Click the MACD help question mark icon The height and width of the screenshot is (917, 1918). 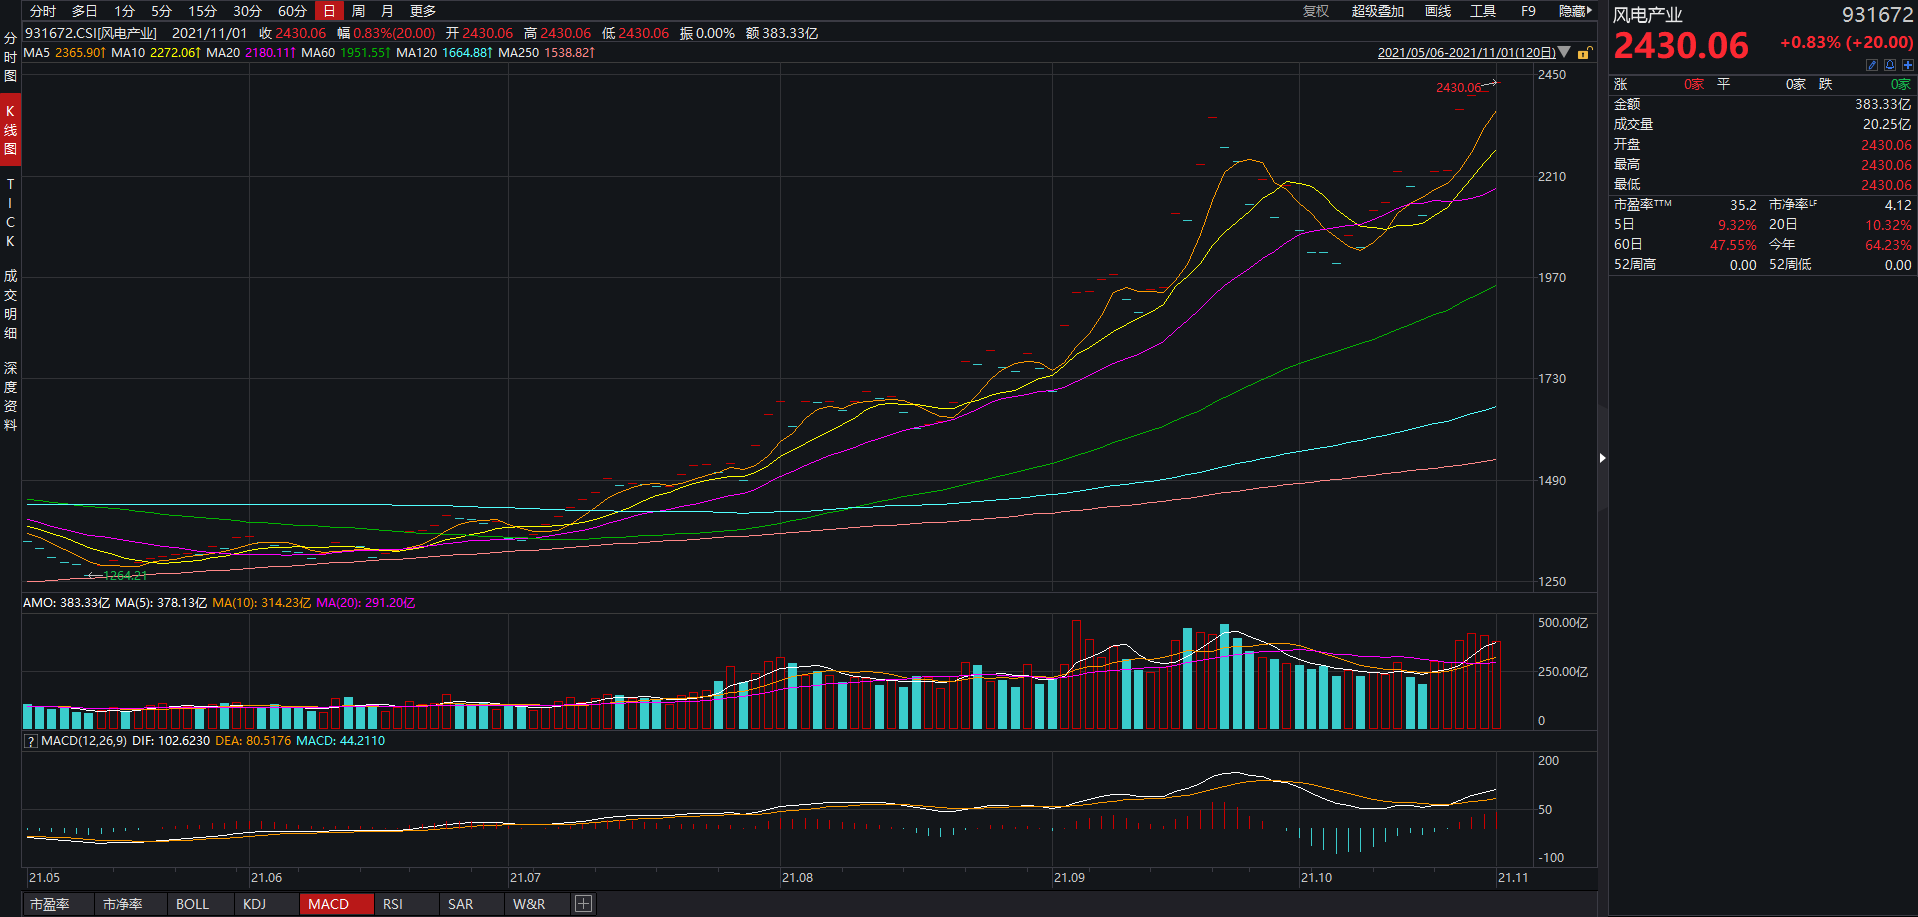pyautogui.click(x=31, y=741)
